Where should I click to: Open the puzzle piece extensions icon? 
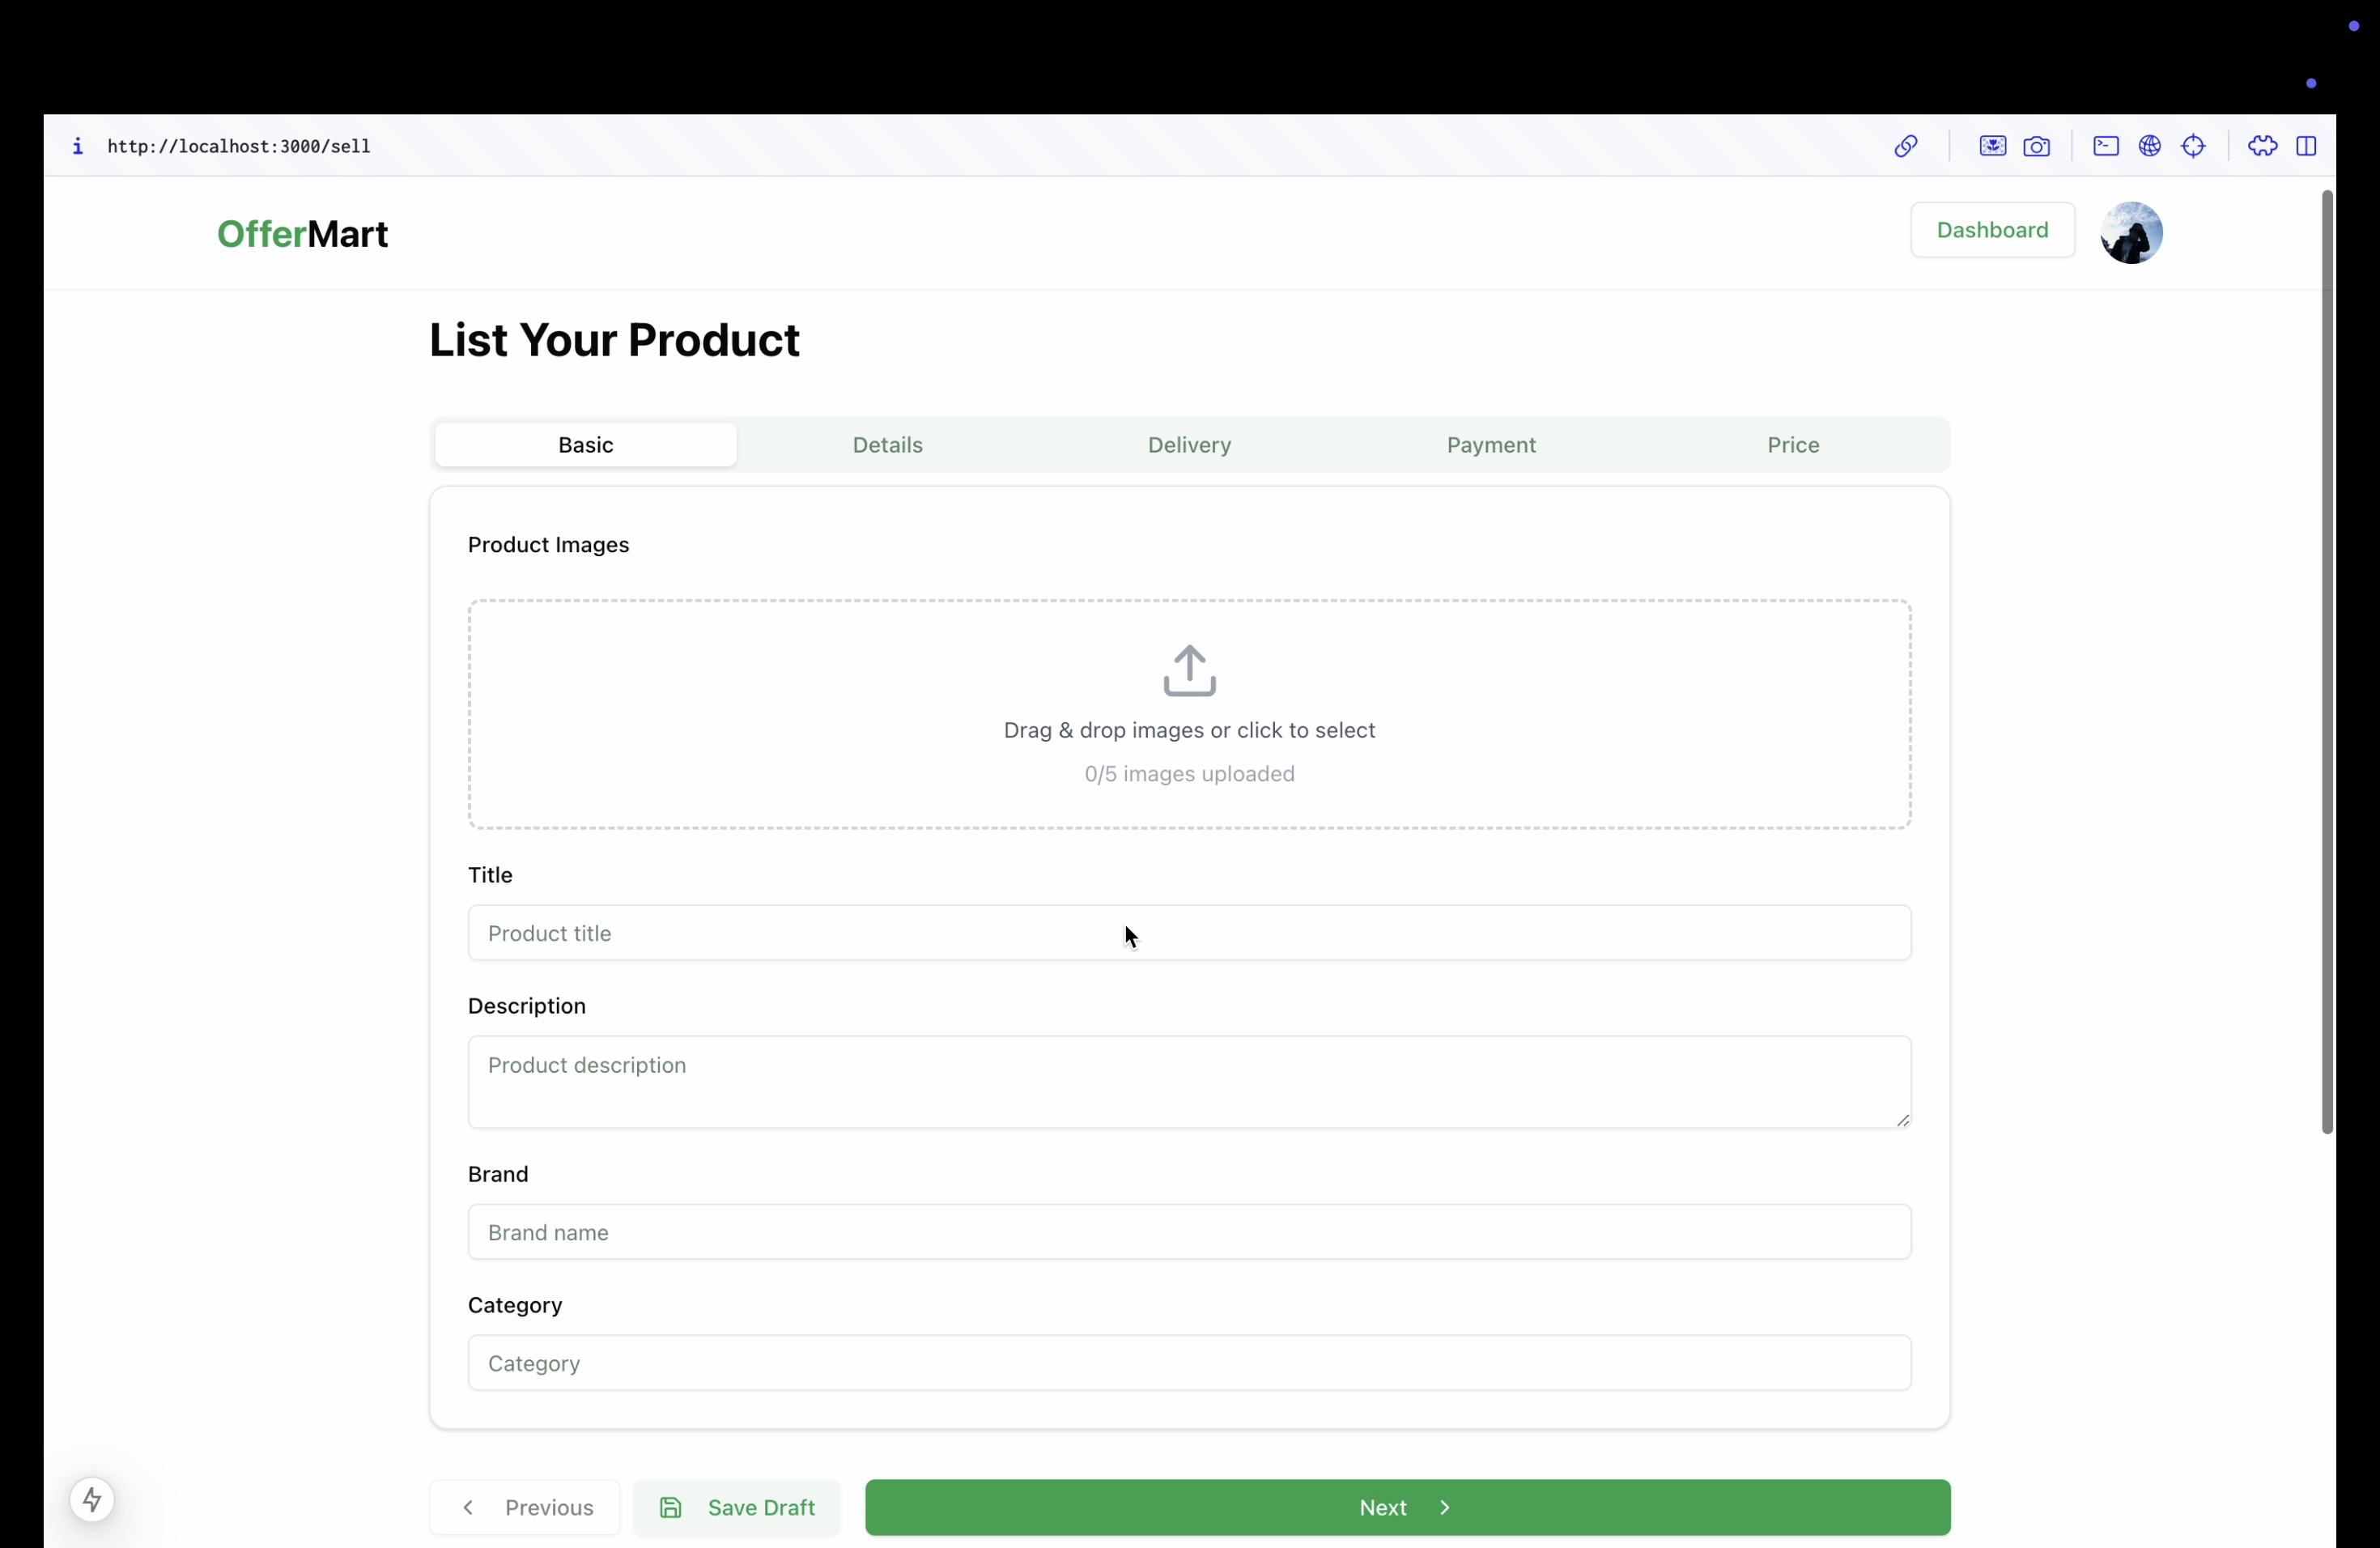pyautogui.click(x=2262, y=146)
